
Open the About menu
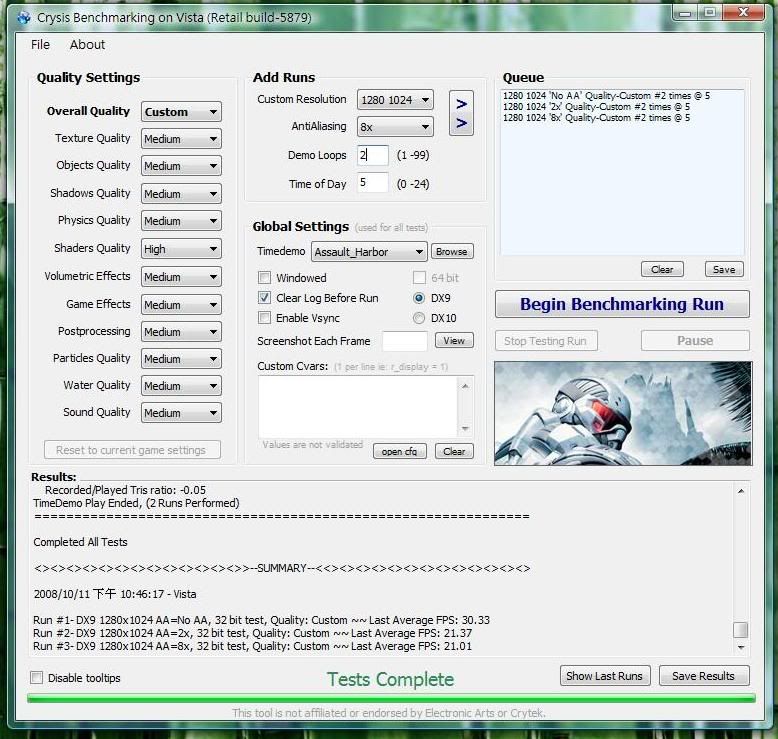tap(87, 45)
